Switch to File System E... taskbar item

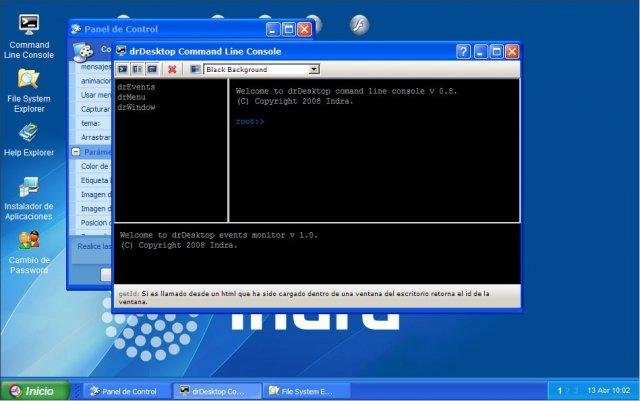click(306, 391)
